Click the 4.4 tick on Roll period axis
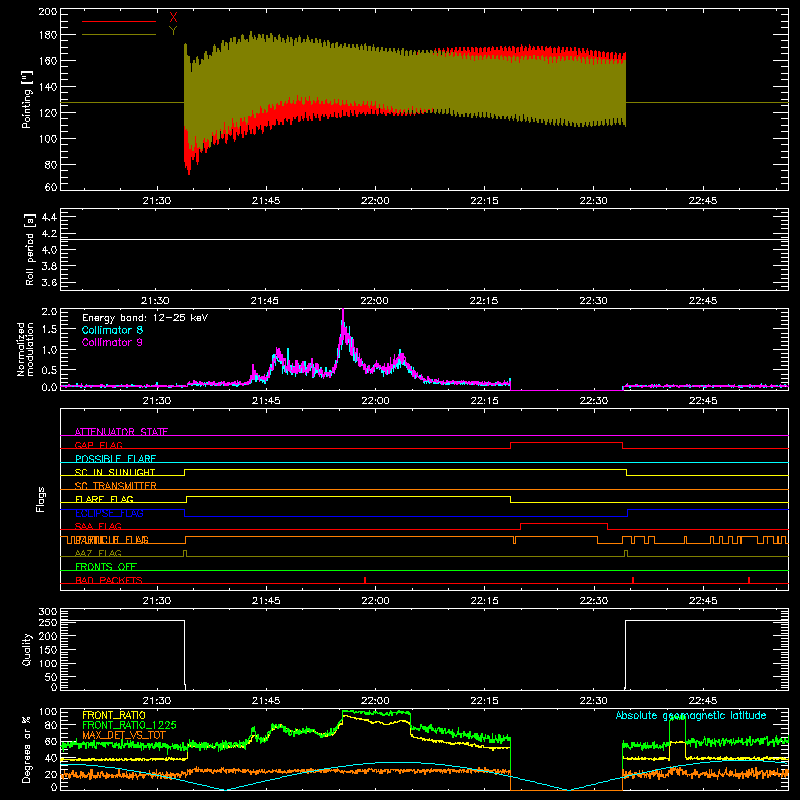The image size is (800, 800). click(49, 217)
